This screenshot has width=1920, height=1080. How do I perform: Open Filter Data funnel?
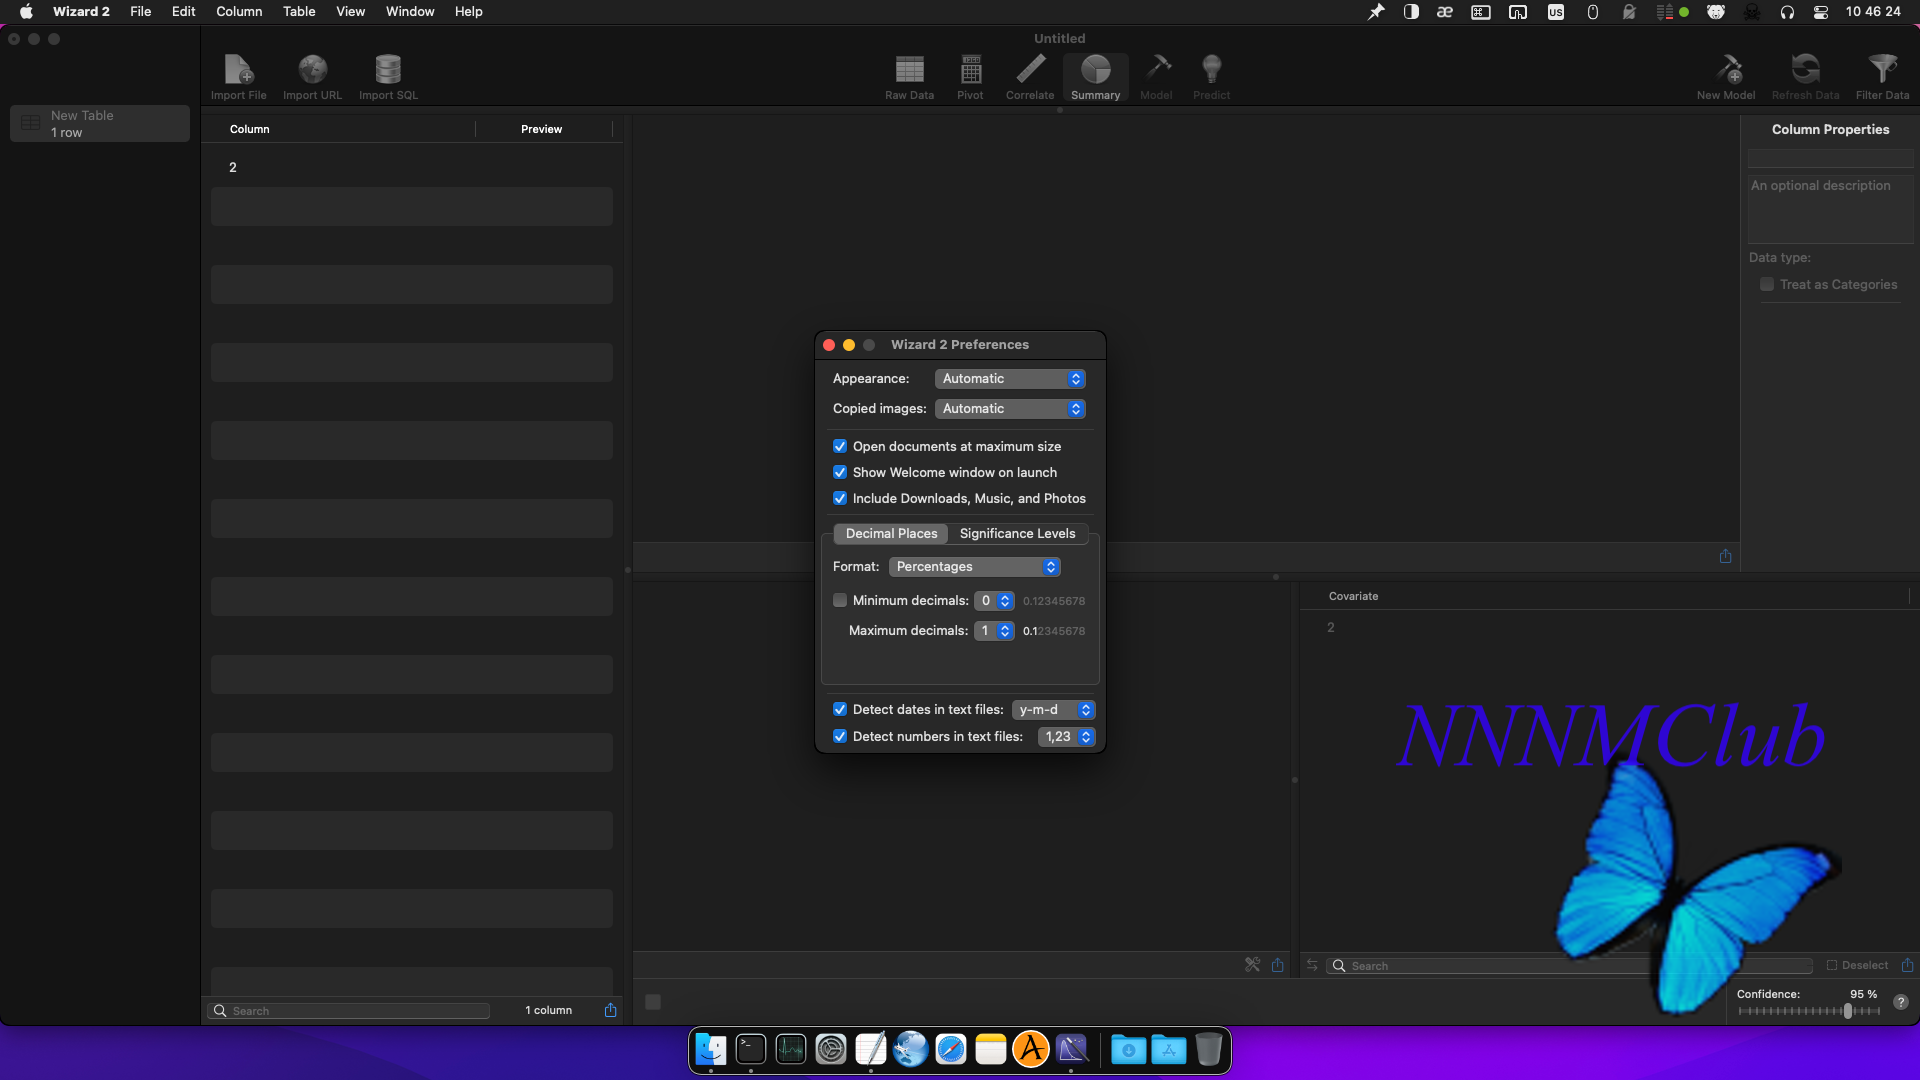click(1882, 77)
